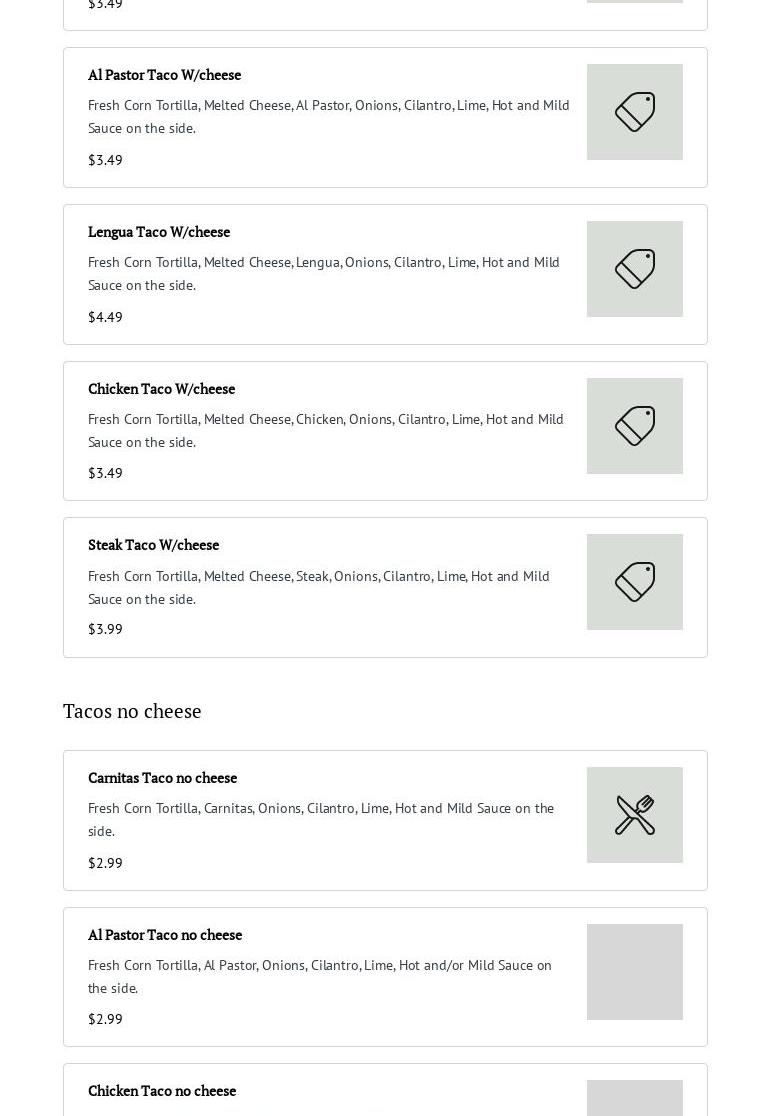This screenshot has height=1116, width=770.
Task: Click the Carnitas Taco no cheese description text
Action: 320,819
